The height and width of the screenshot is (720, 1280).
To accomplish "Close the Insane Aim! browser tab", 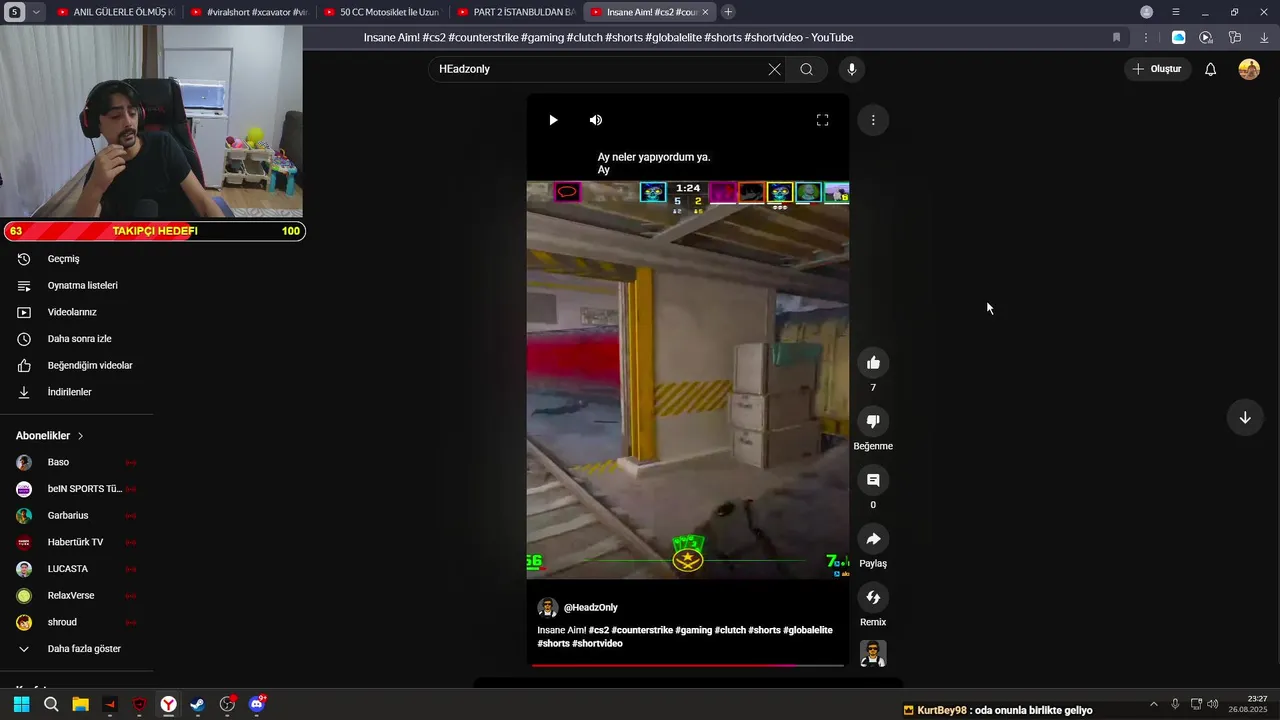I will point(705,12).
